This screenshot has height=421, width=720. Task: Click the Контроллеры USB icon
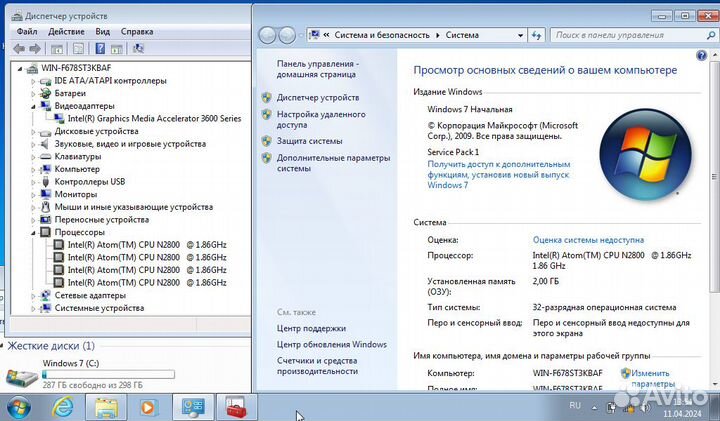point(45,182)
